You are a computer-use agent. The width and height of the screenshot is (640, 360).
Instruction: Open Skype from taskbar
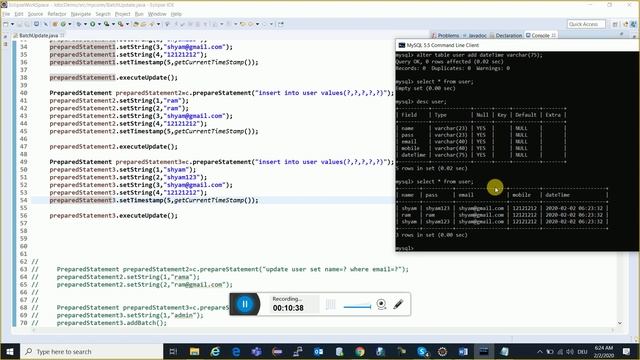(x=422, y=351)
